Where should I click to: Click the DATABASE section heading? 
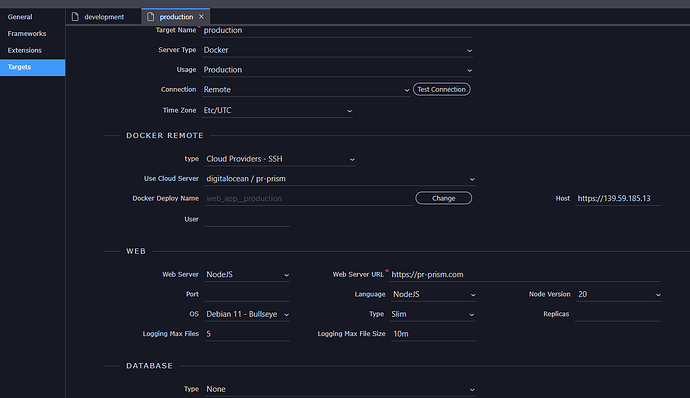(x=149, y=366)
